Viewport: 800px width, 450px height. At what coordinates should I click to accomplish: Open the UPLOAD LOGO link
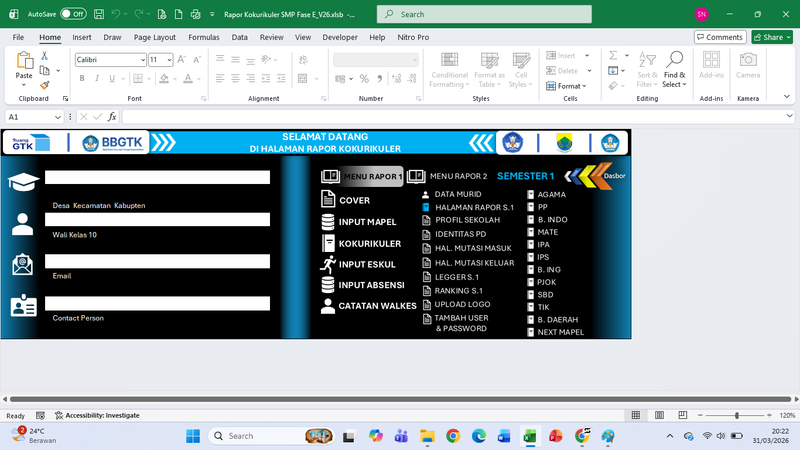pos(462,304)
